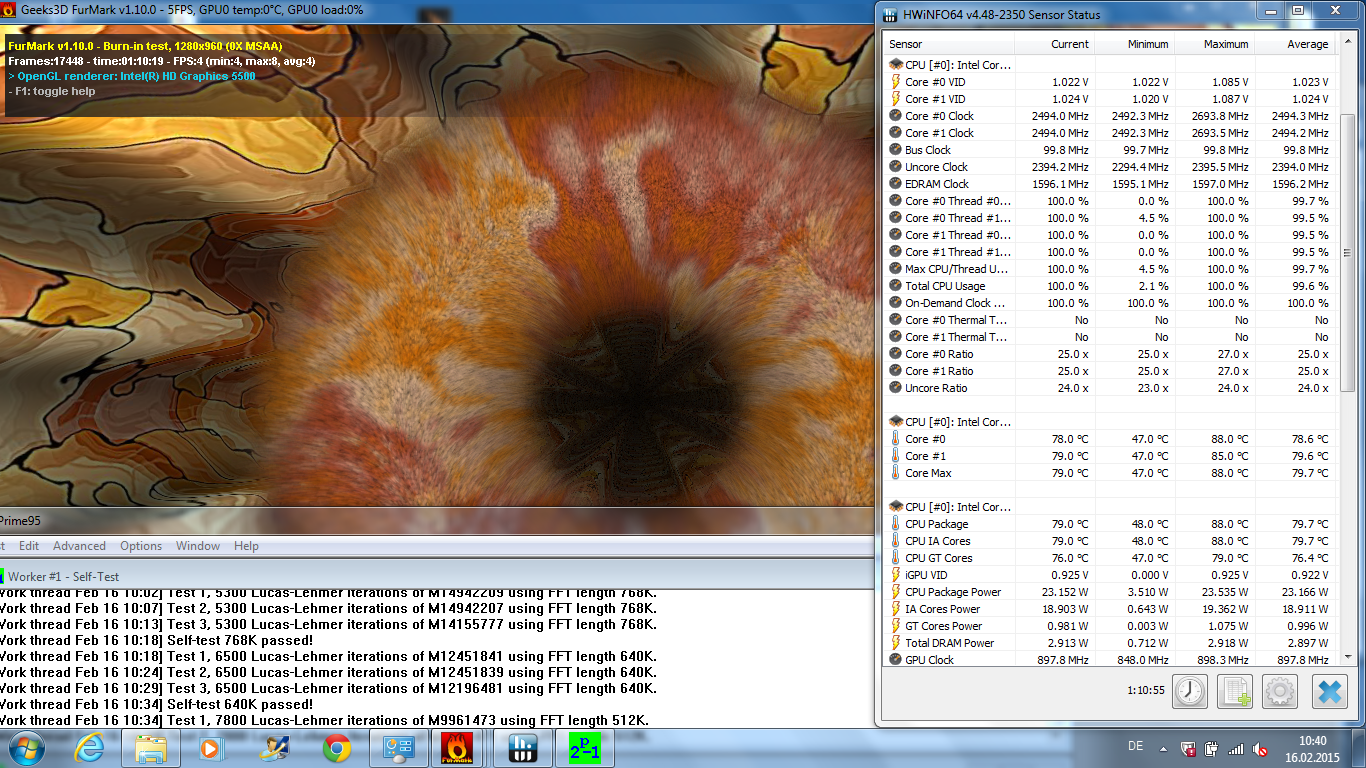Image resolution: width=1366 pixels, height=768 pixels.
Task: Click the power plug icon in system tray
Action: 1212,748
